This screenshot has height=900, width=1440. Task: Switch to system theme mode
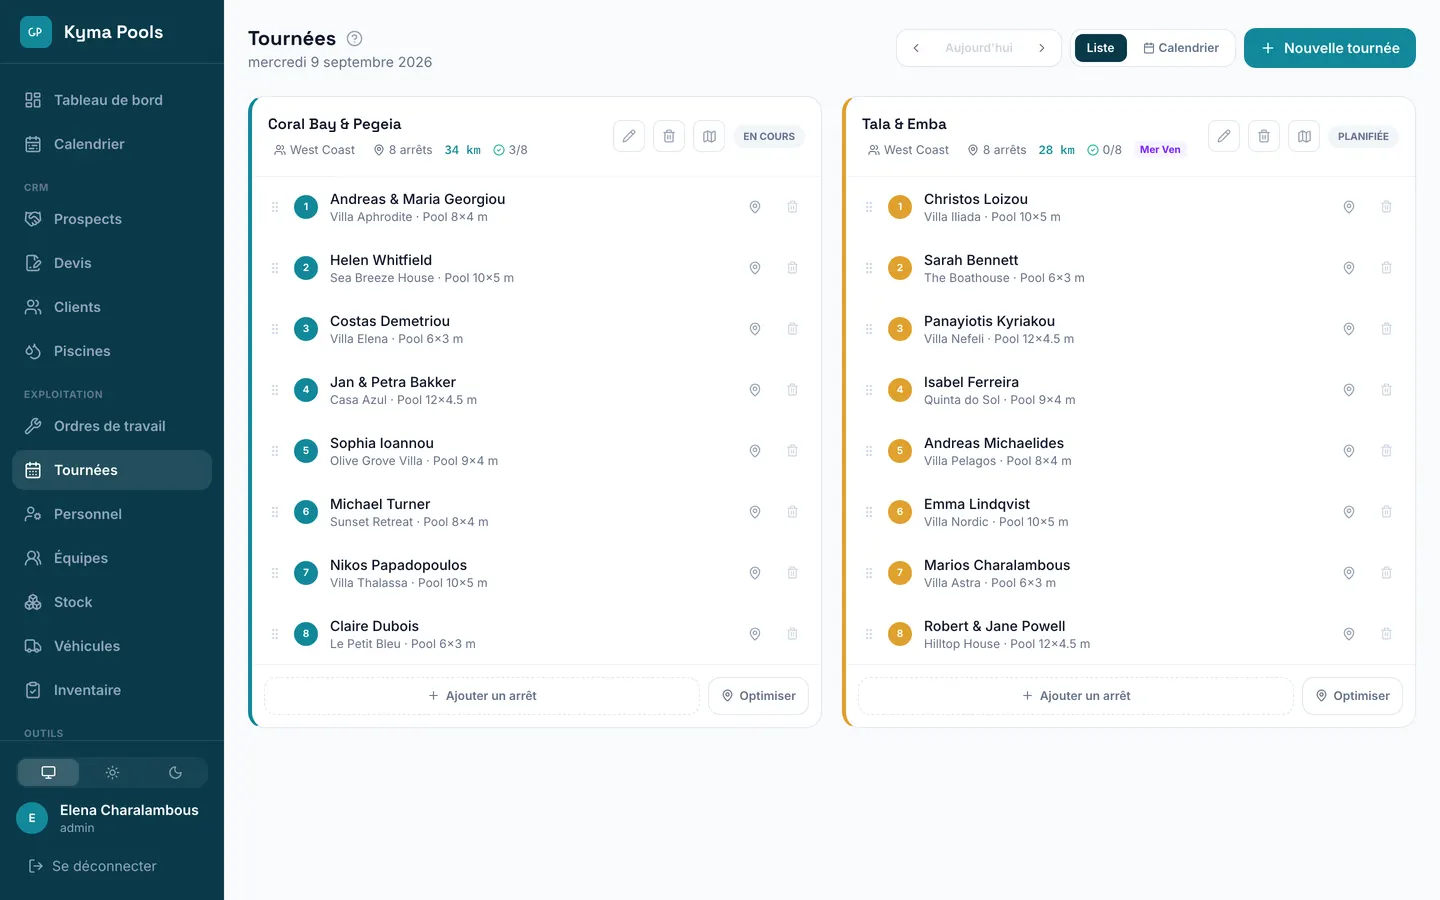[x=48, y=772]
